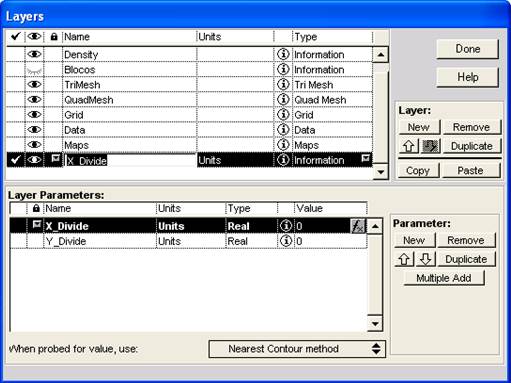Viewport: 511px width, 383px height.
Task: Click parameters list scroll up arrow
Action: click(x=375, y=227)
